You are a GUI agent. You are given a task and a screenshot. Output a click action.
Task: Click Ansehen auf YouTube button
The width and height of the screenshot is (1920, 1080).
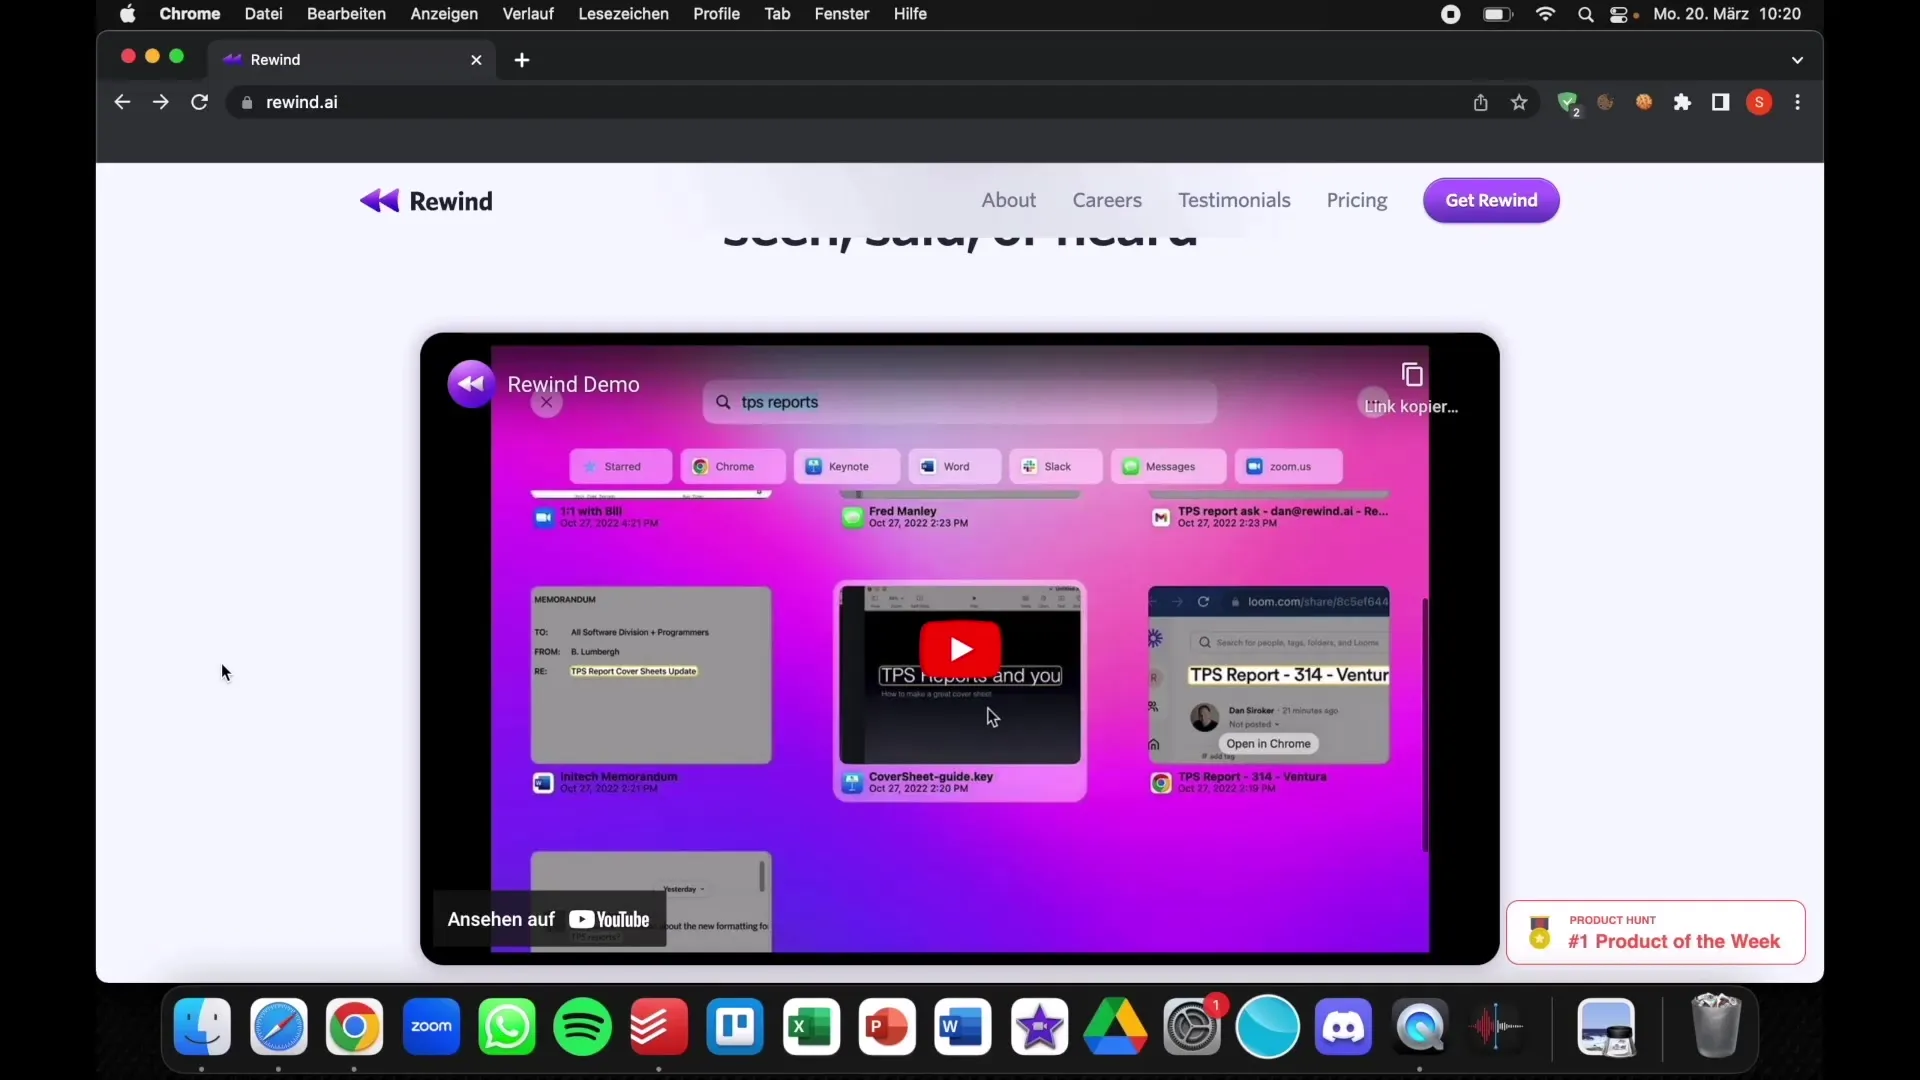pyautogui.click(x=549, y=919)
